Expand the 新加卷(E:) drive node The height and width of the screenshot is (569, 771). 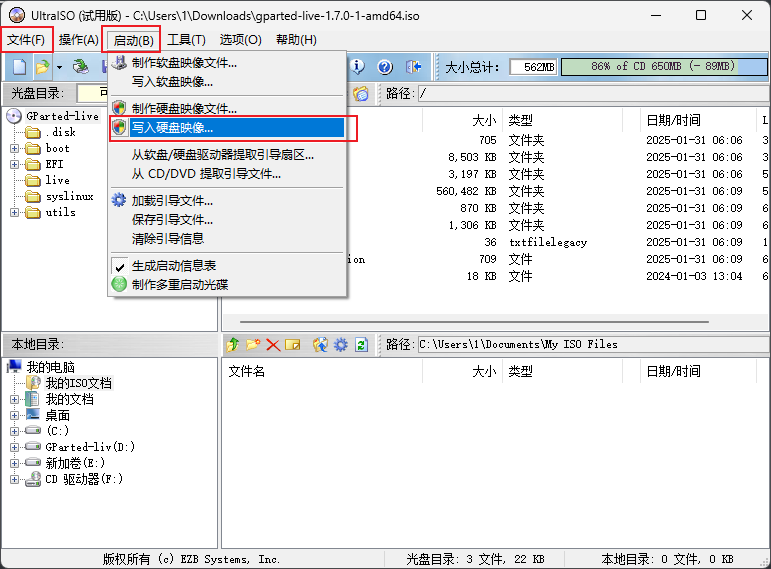point(14,463)
